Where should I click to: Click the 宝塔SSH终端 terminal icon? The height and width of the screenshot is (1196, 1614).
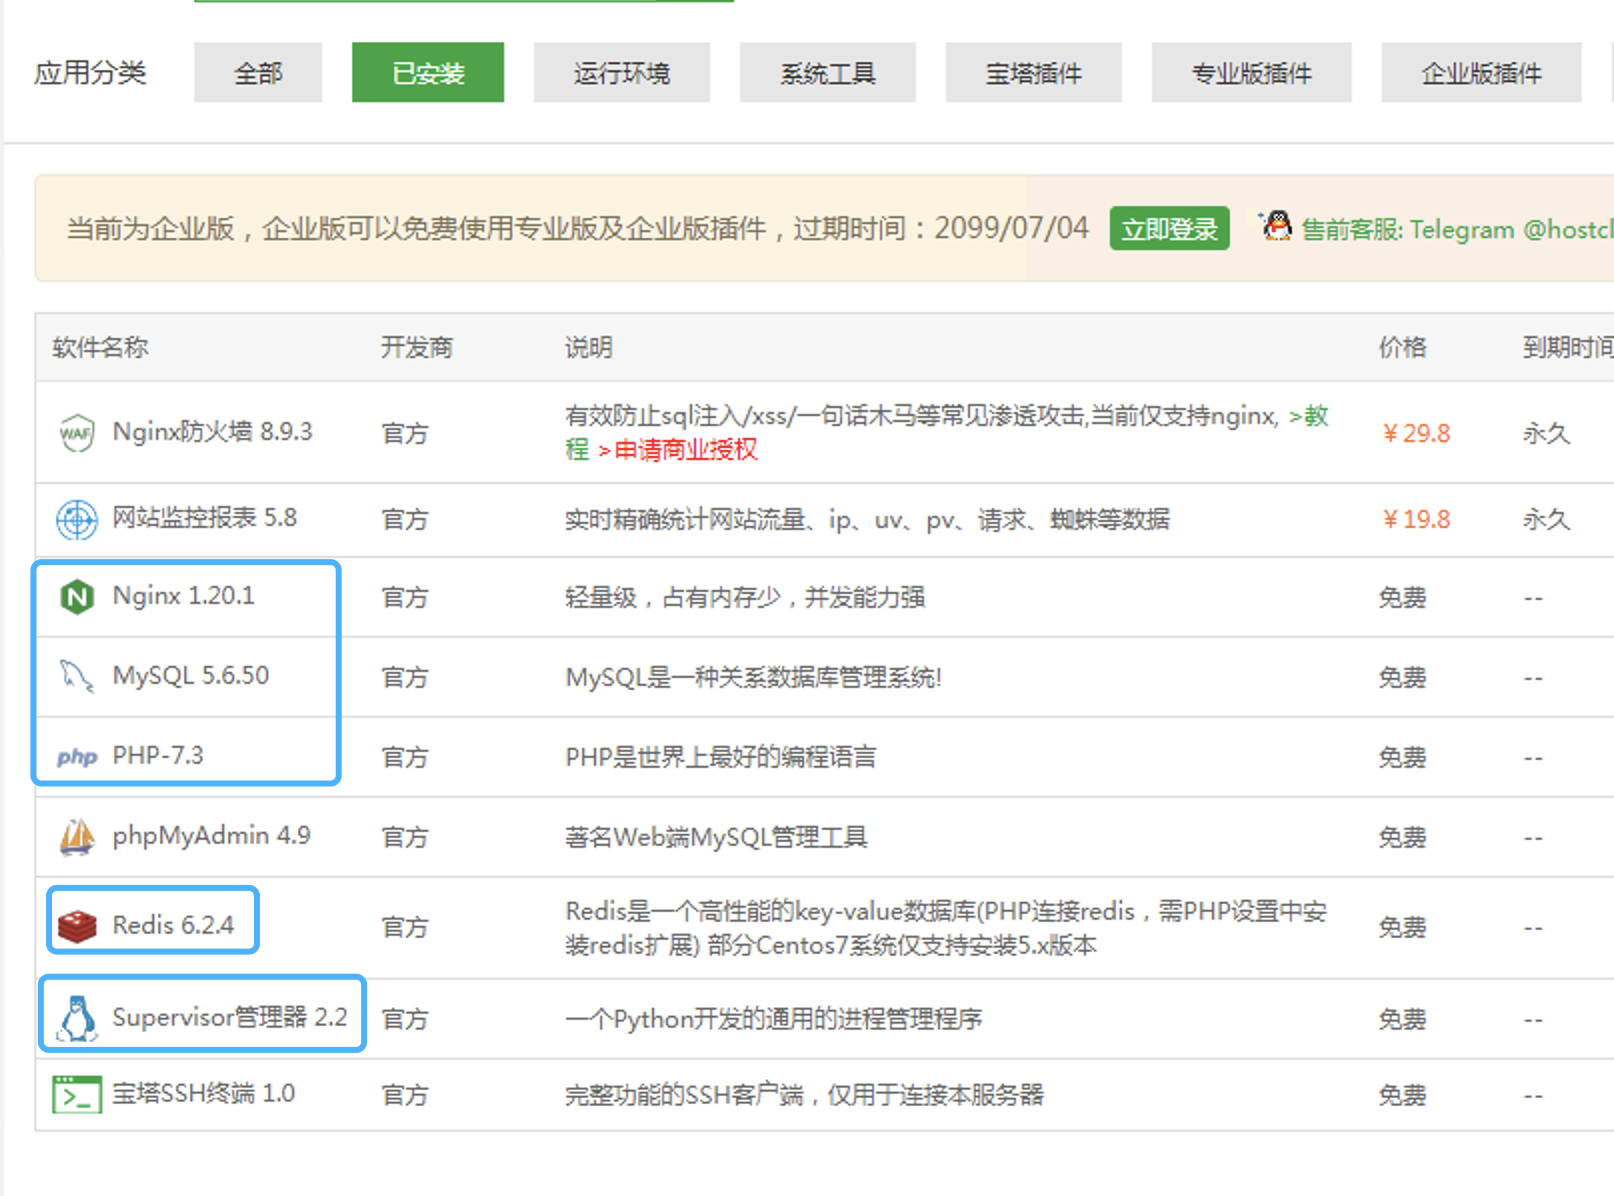77,1095
